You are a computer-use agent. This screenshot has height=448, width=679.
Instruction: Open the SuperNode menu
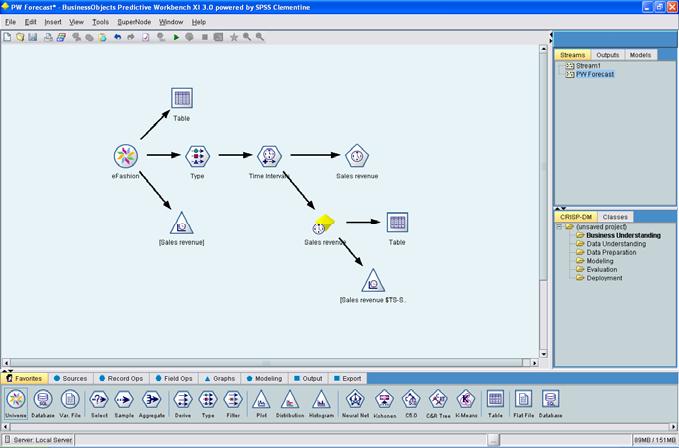[x=134, y=22]
